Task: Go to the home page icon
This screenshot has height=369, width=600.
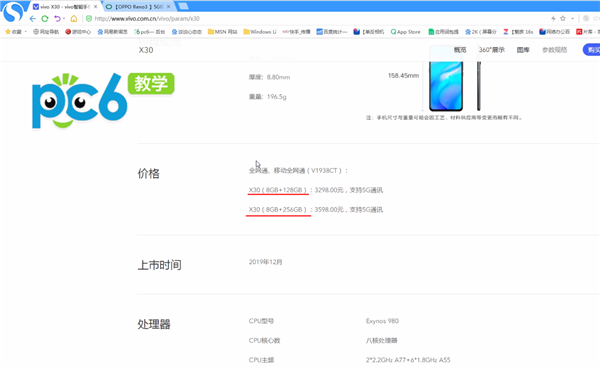Action: (x=74, y=18)
